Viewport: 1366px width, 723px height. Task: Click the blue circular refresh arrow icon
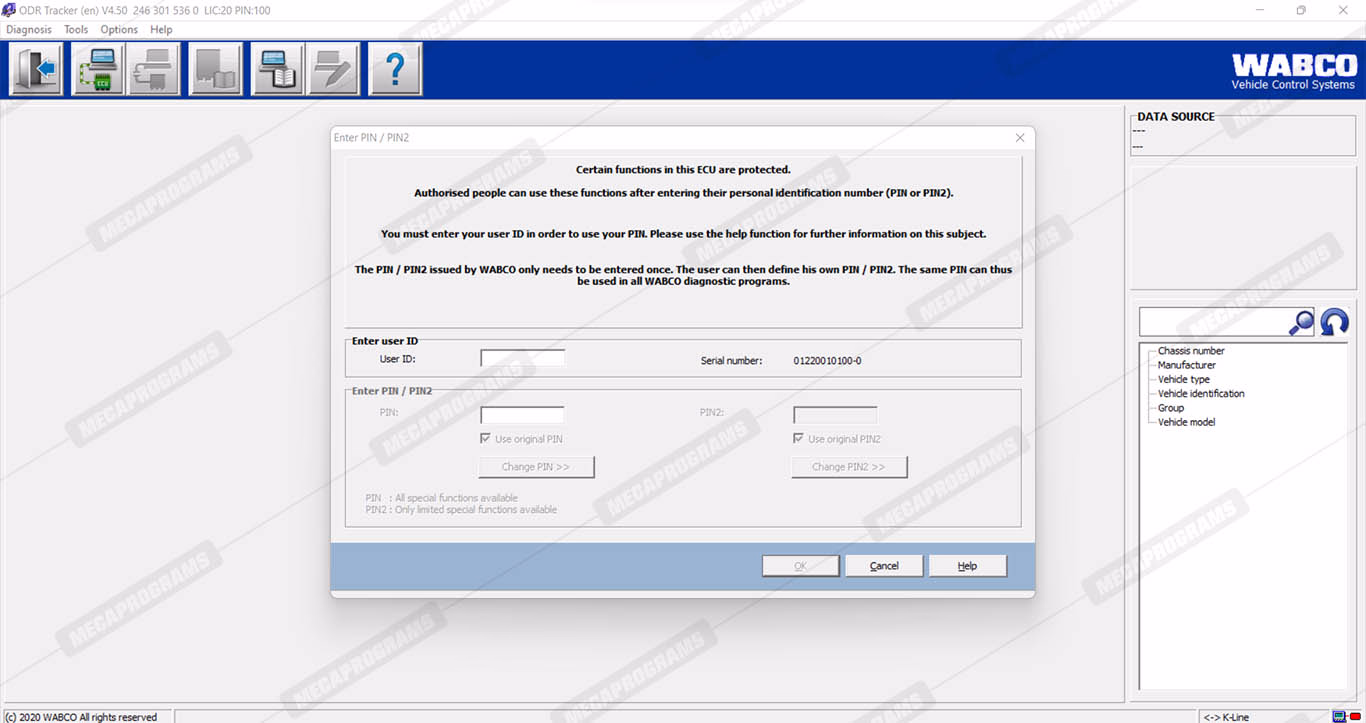[1334, 322]
